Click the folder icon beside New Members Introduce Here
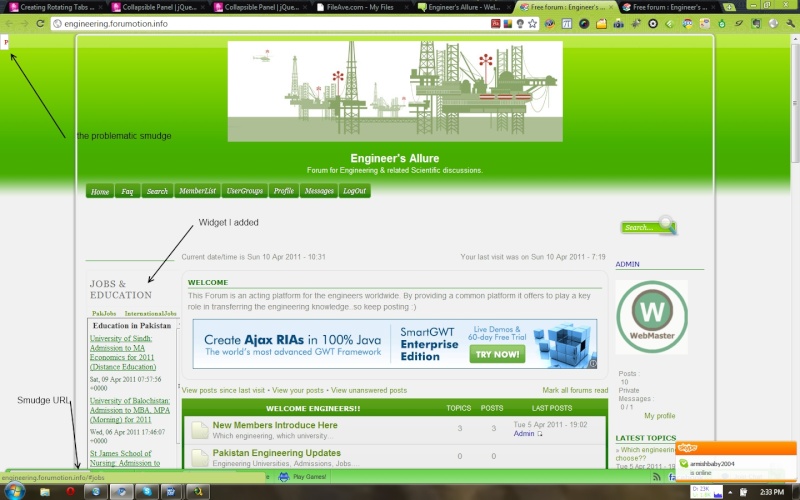This screenshot has width=800, height=500. (199, 430)
